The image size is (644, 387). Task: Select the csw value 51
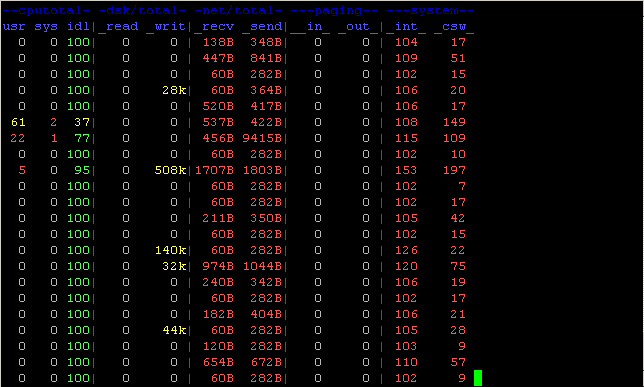[x=458, y=58]
